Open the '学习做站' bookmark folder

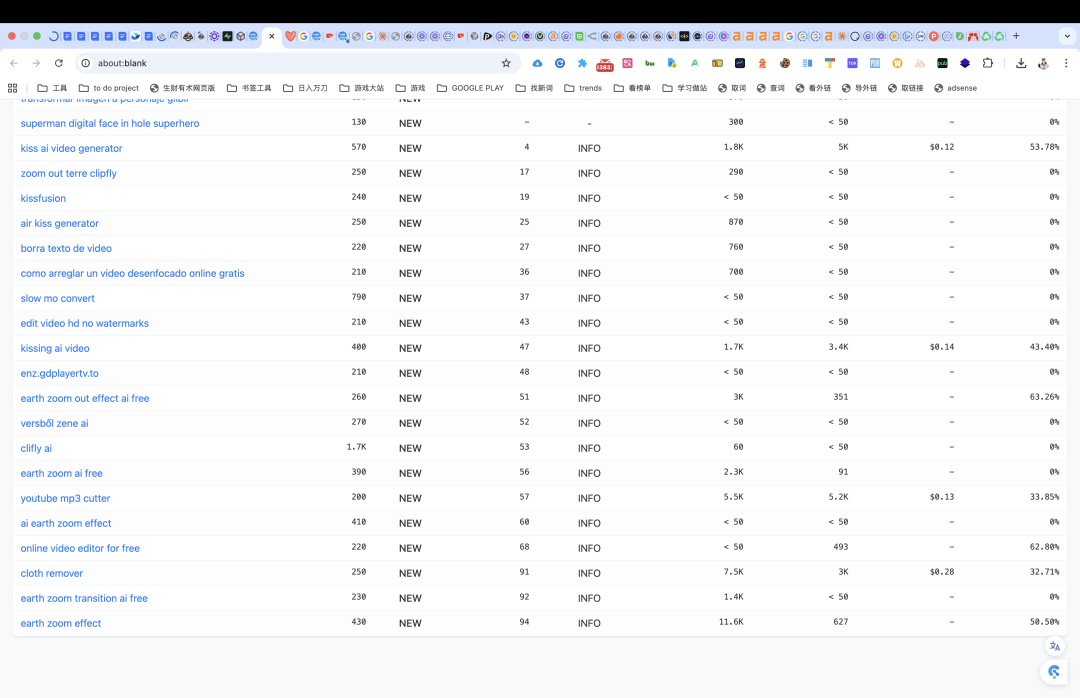[685, 88]
